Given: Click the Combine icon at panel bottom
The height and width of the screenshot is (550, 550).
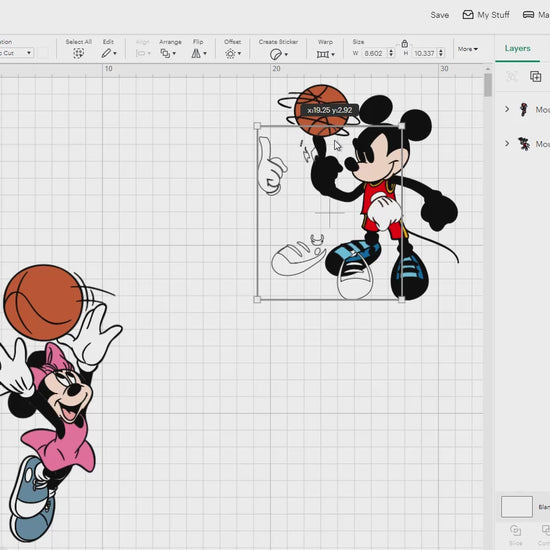Looking at the screenshot, I should tap(546, 530).
